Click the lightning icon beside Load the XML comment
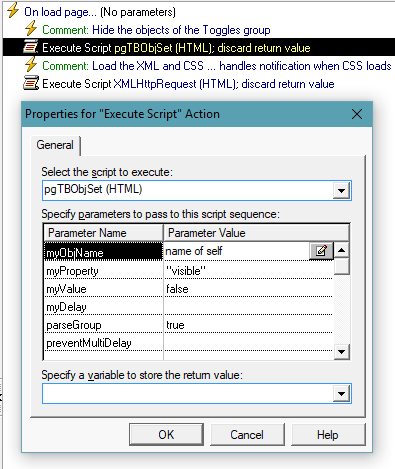This screenshot has width=395, height=469. tap(31, 65)
